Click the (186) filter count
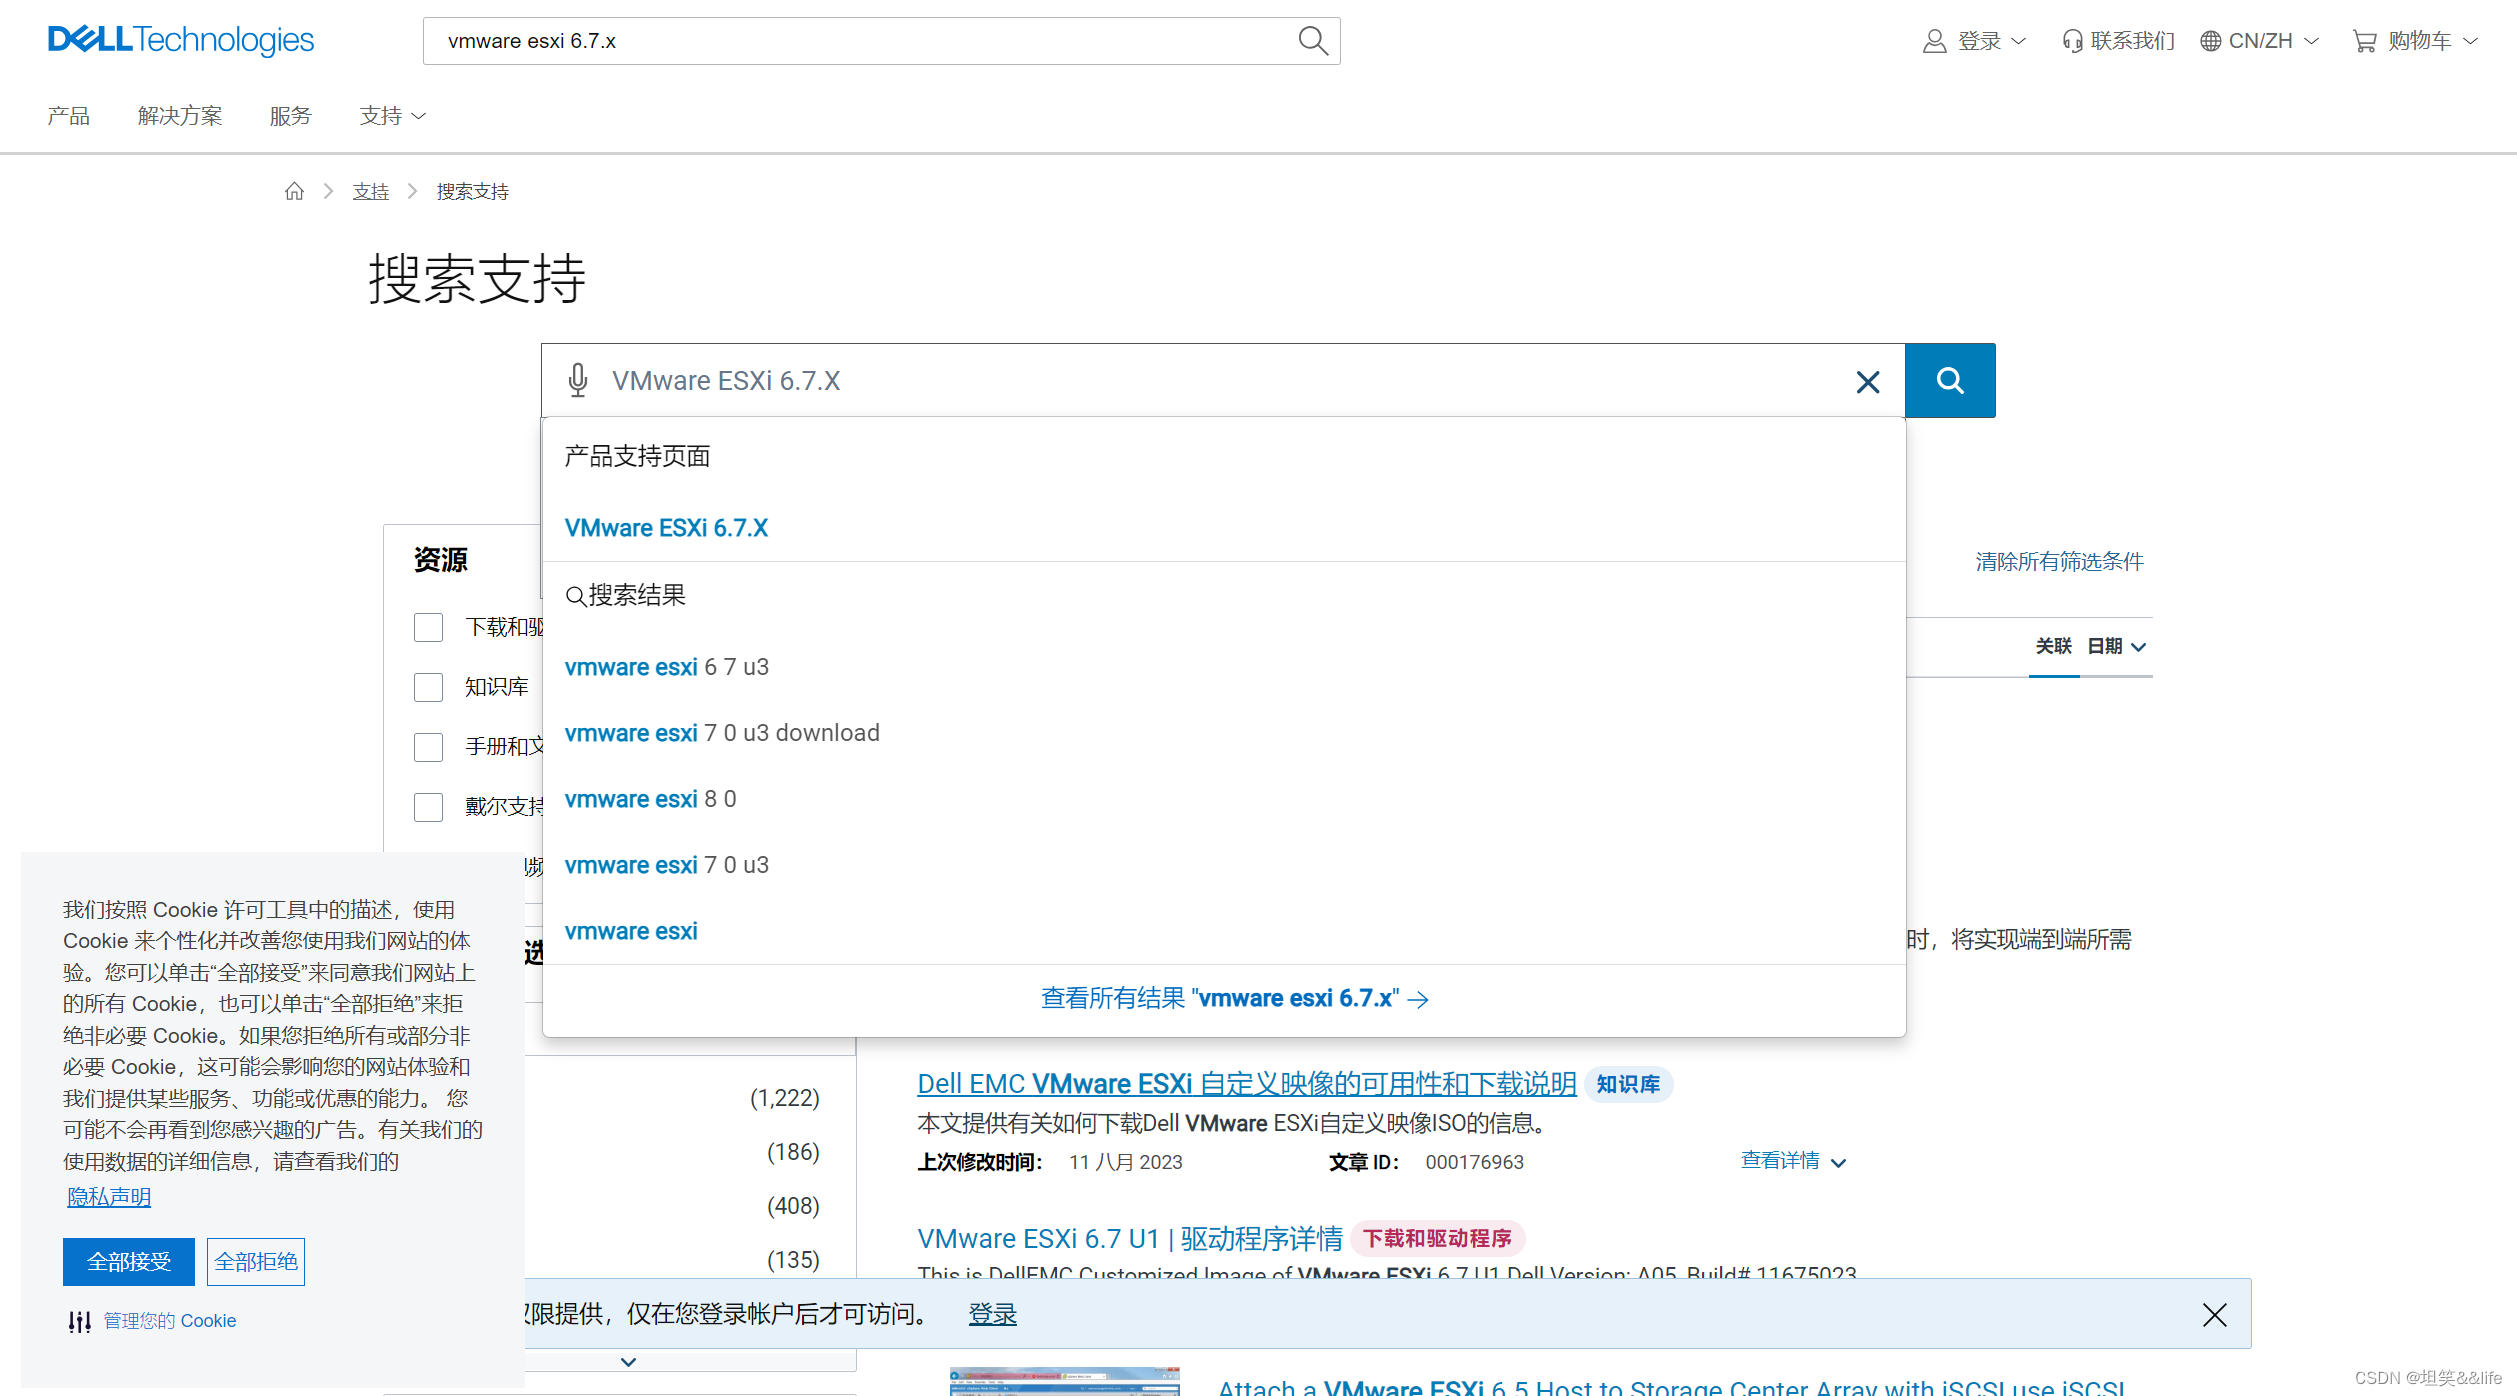Image resolution: width=2517 pixels, height=1396 pixels. coord(793,1152)
